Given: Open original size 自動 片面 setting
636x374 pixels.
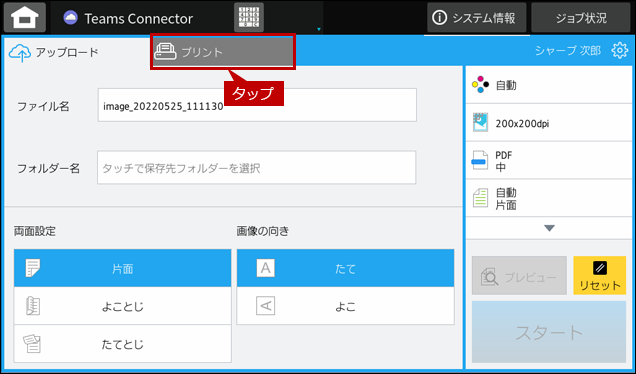Looking at the screenshot, I should (549, 198).
